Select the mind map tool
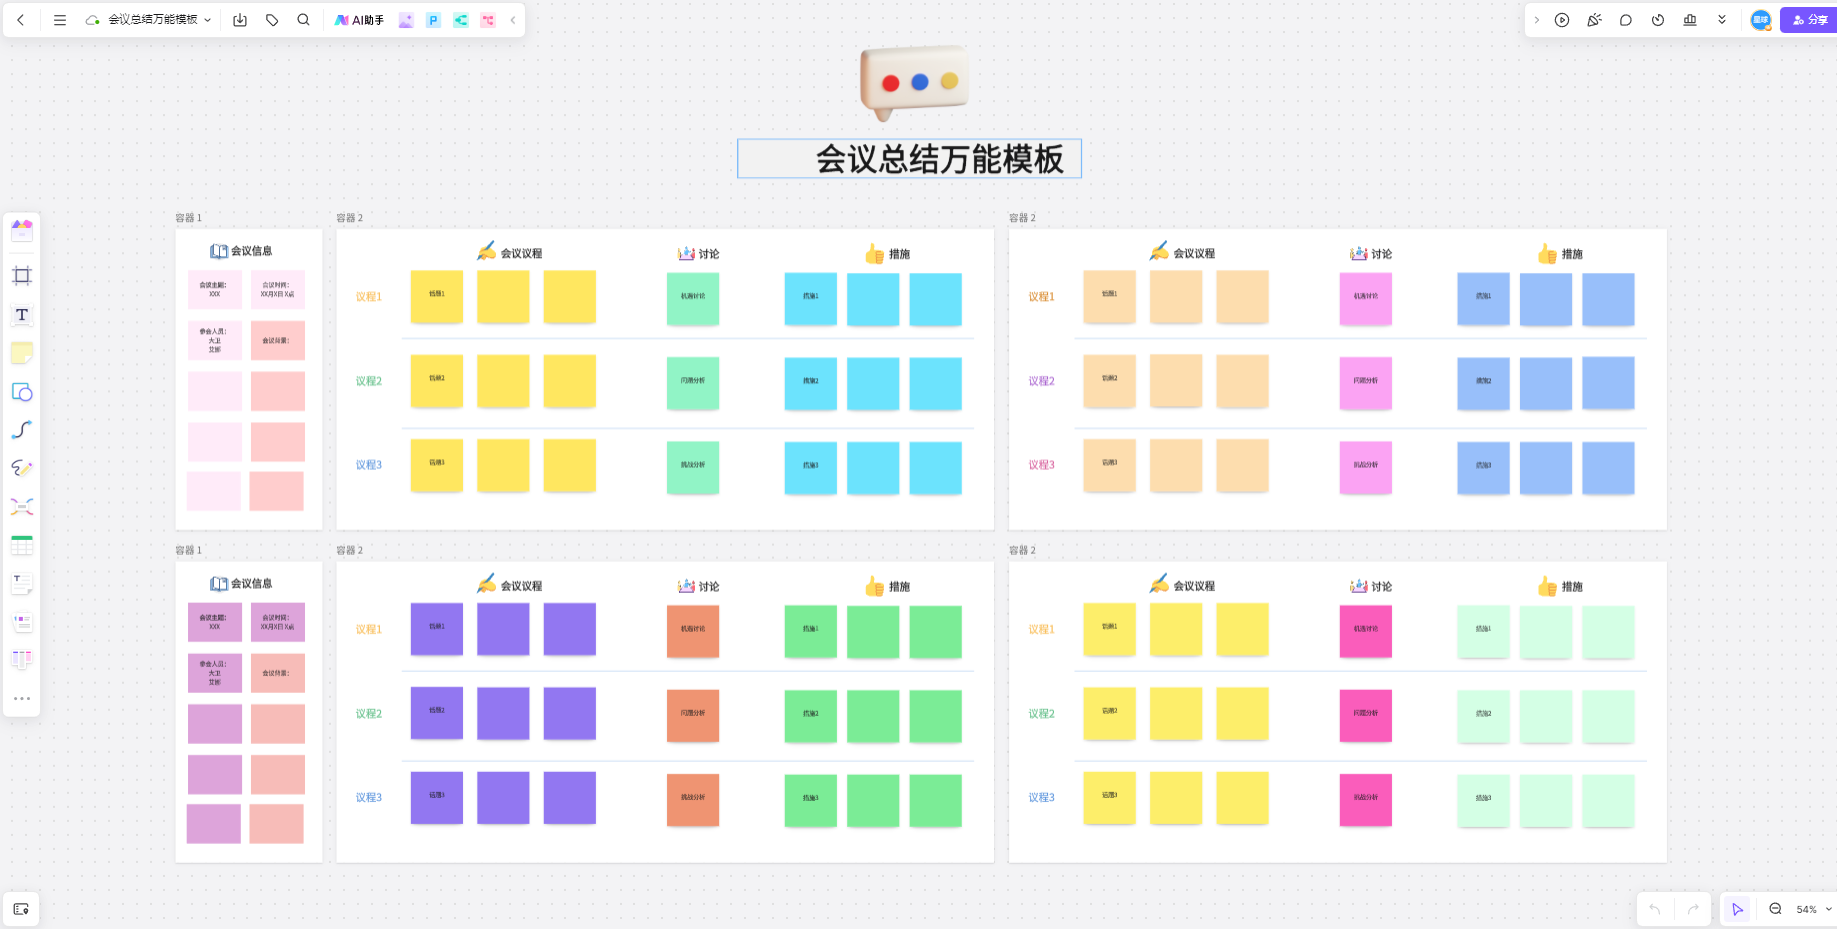This screenshot has width=1837, height=929. tap(22, 507)
